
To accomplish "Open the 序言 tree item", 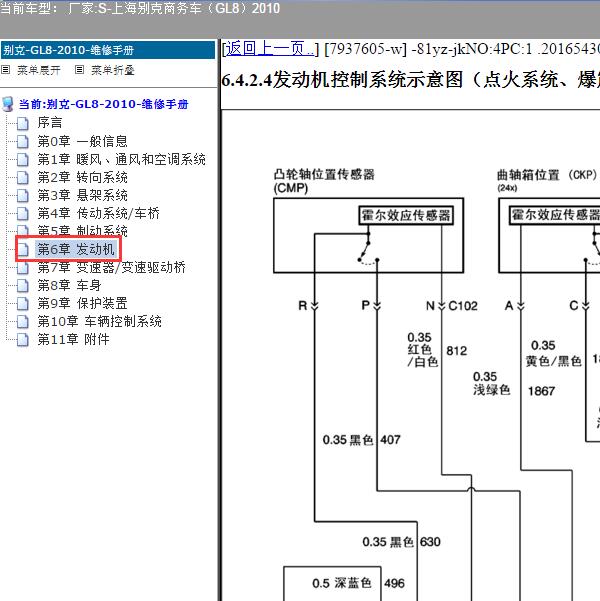I will [x=50, y=123].
